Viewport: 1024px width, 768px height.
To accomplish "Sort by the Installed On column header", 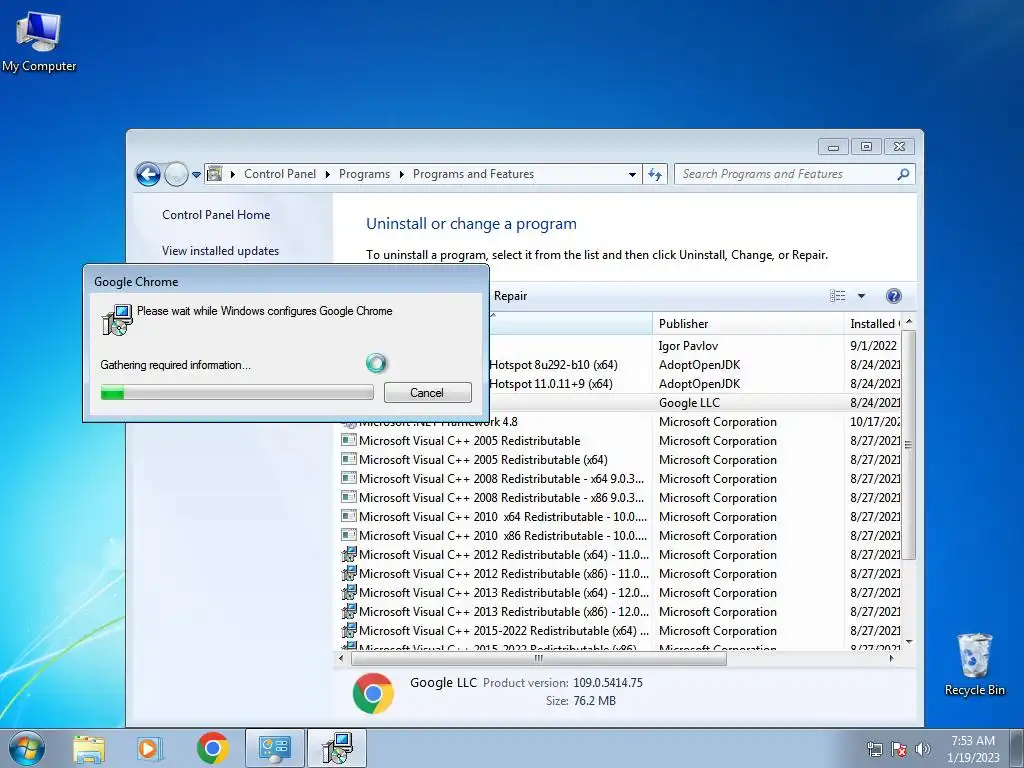I will tap(874, 323).
